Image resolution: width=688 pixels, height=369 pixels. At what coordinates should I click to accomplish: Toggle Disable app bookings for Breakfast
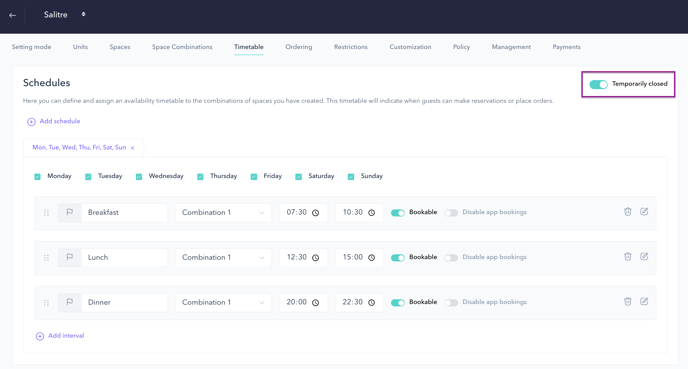tap(451, 213)
